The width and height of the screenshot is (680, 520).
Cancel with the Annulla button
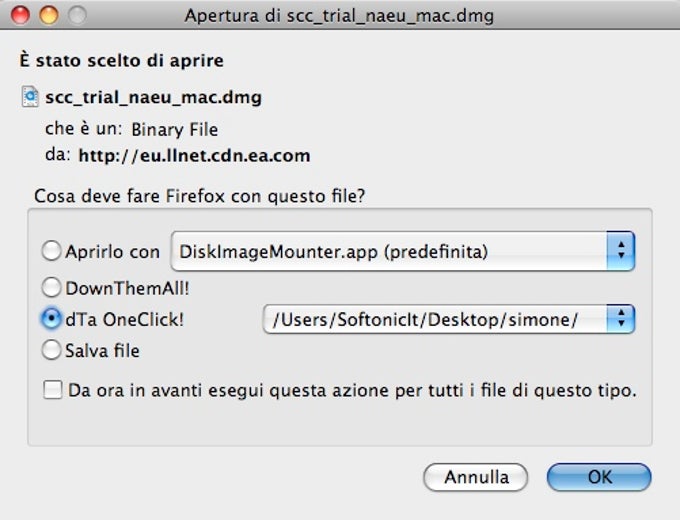click(476, 477)
